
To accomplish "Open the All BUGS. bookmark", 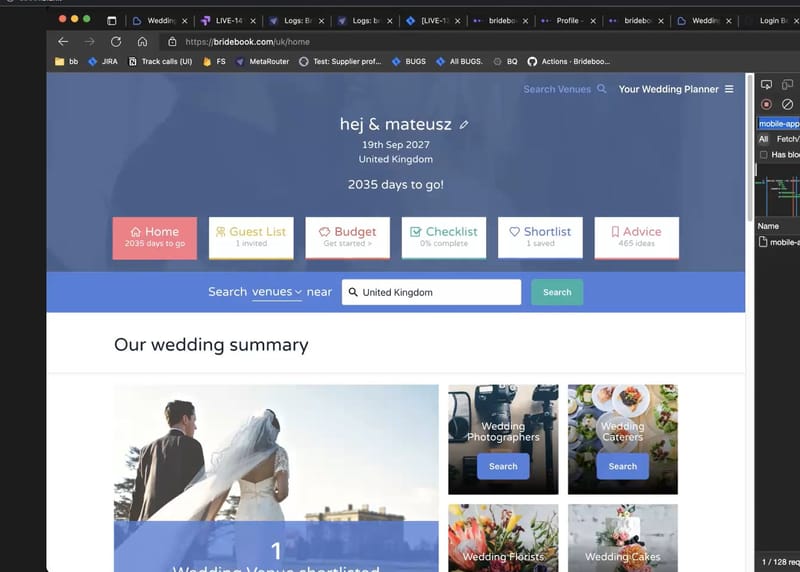I will 459,61.
